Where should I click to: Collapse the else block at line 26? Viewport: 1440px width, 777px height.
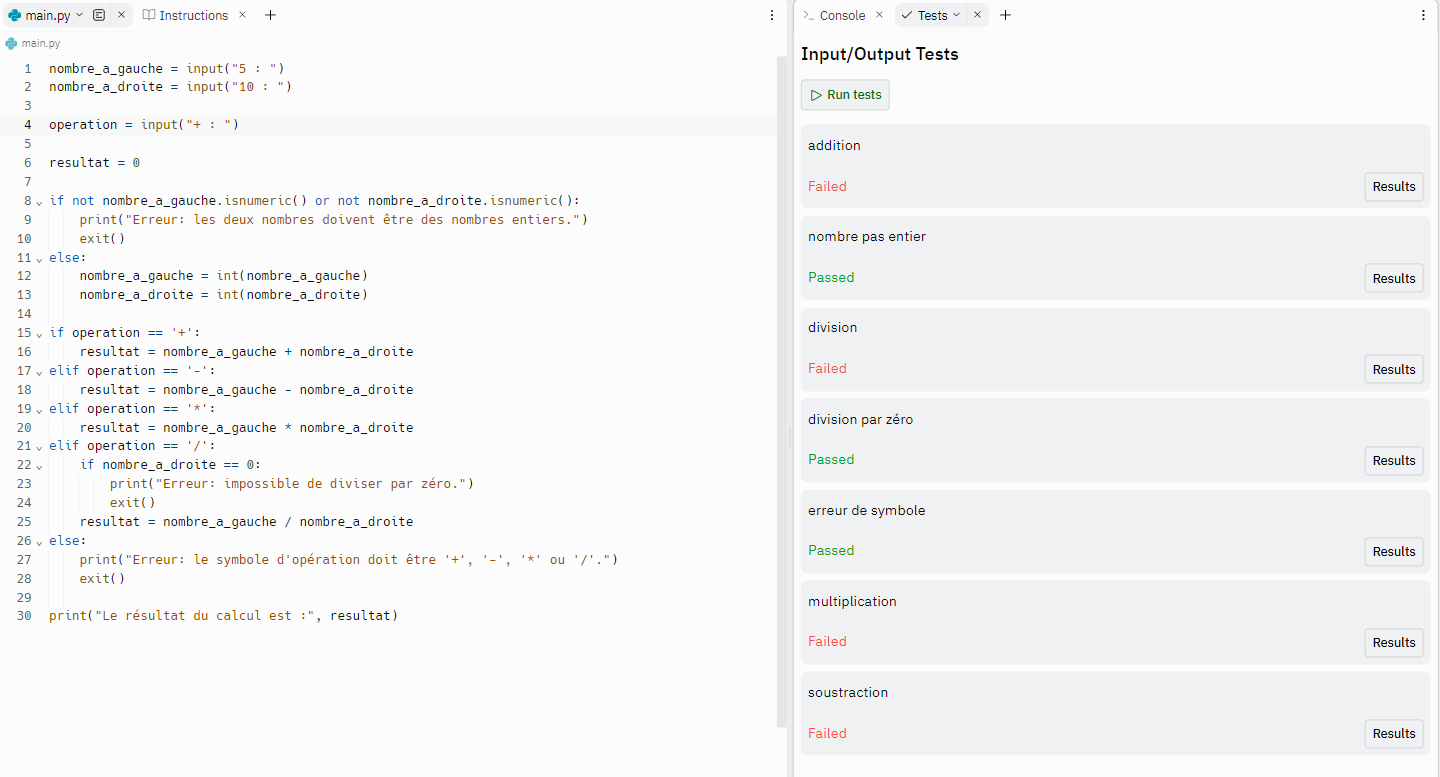pyautogui.click(x=39, y=541)
